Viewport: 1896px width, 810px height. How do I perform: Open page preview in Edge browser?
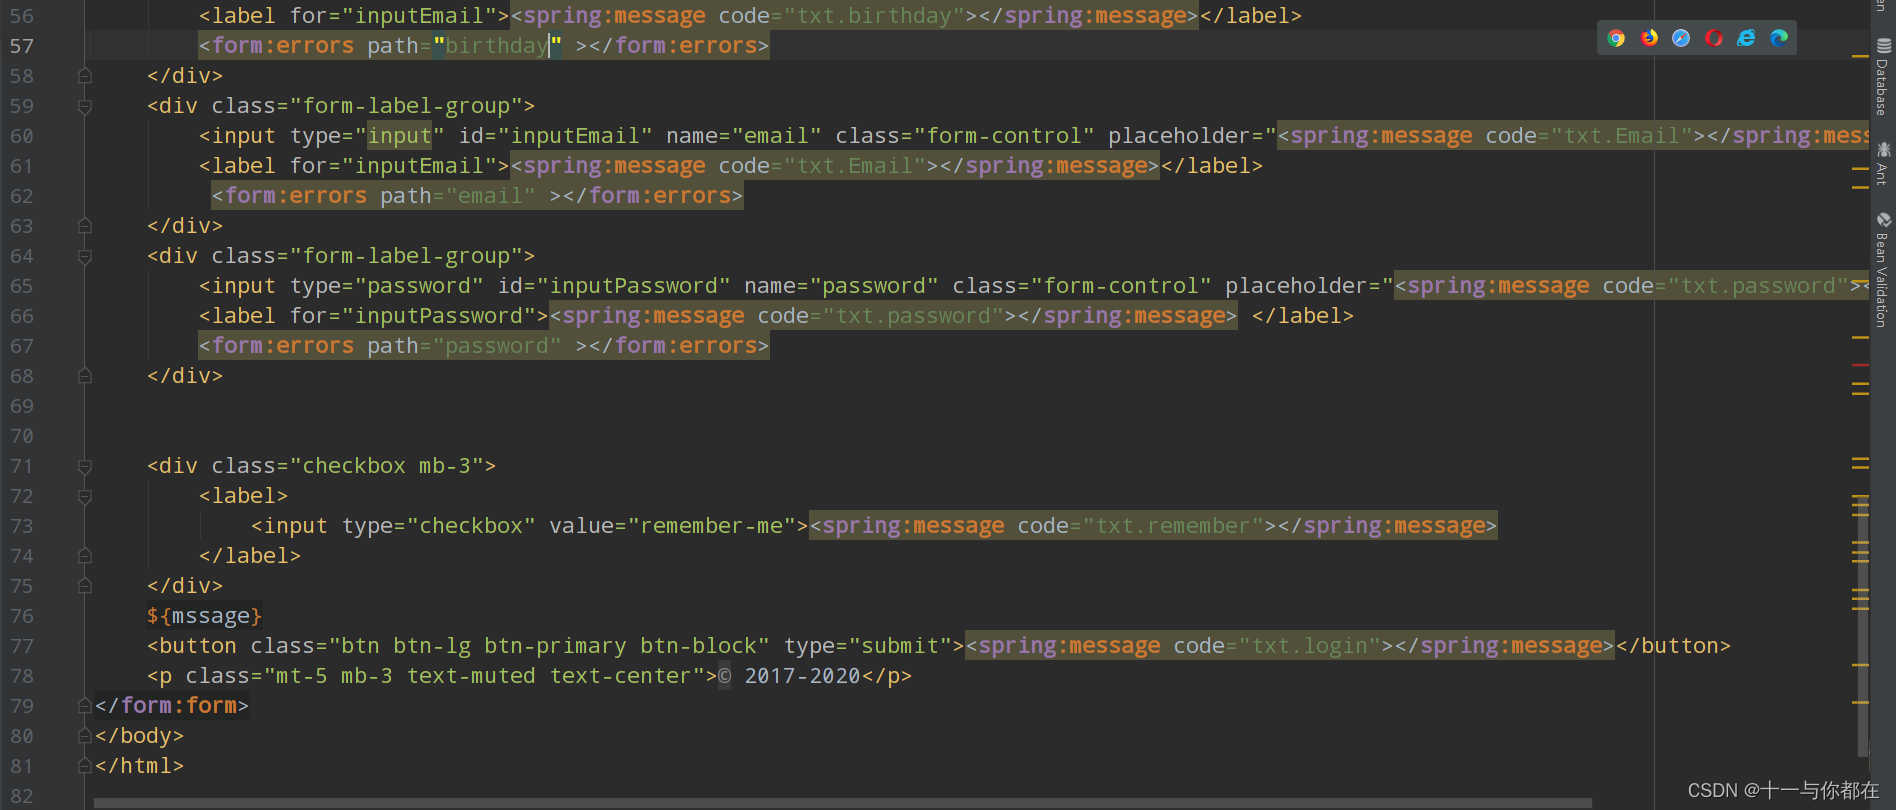pos(1779,38)
